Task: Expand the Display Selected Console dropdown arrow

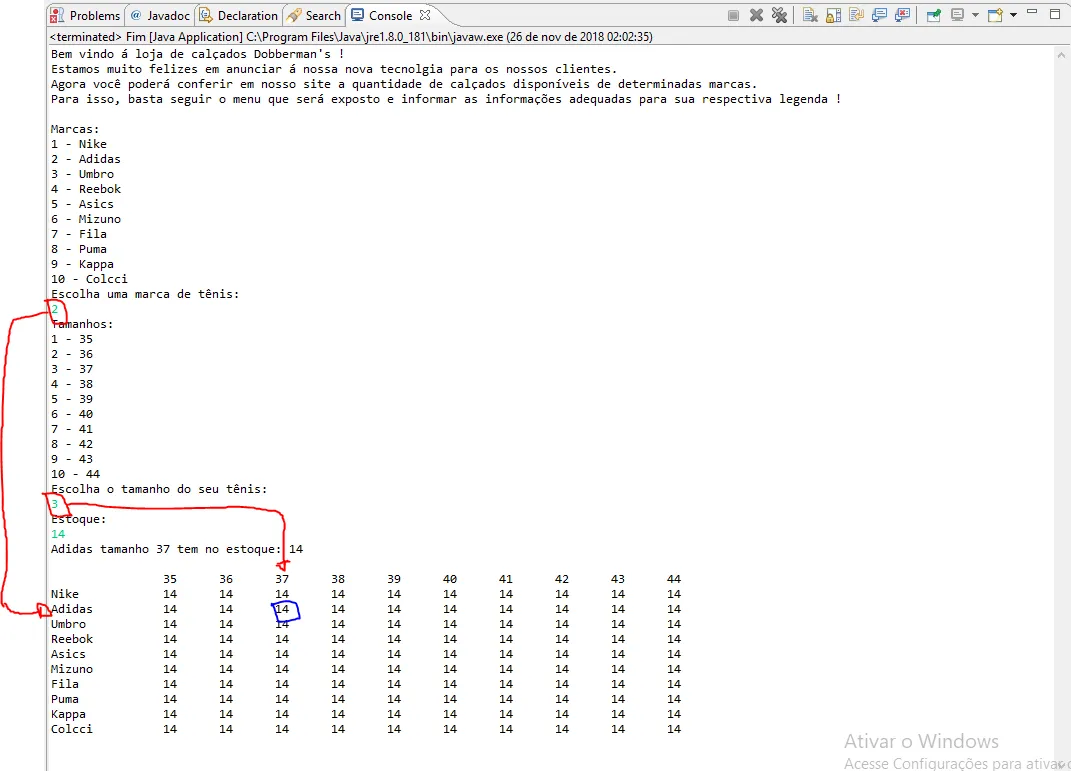Action: pyautogui.click(x=975, y=15)
